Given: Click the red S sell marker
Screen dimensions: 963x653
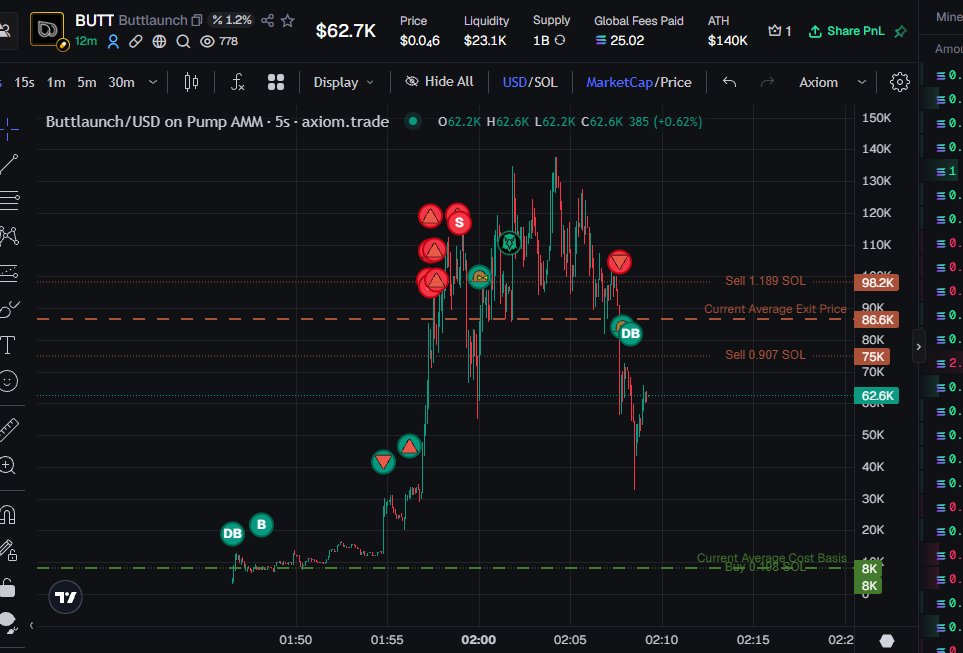Looking at the screenshot, I should pos(459,222).
